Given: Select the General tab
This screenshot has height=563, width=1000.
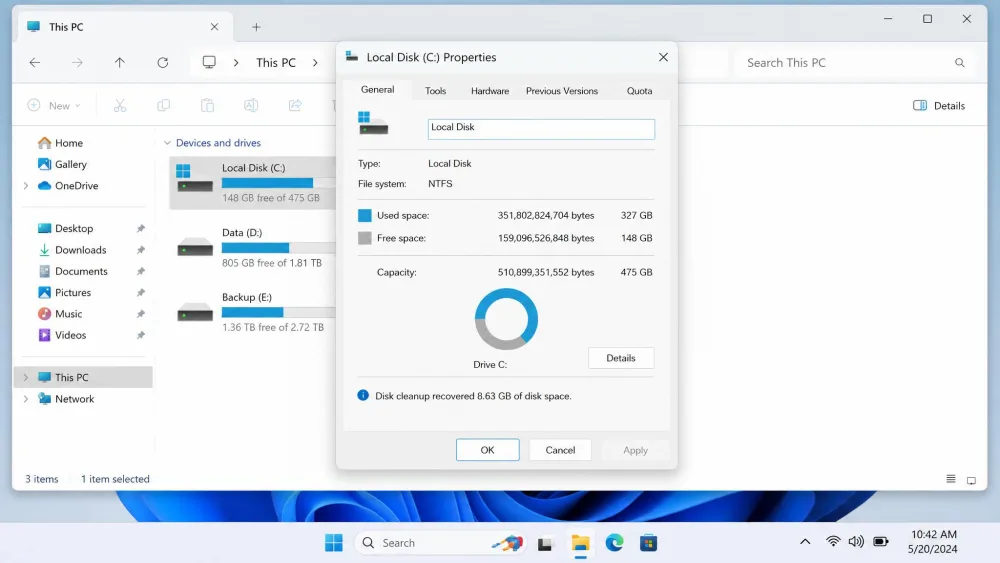Looking at the screenshot, I should pyautogui.click(x=378, y=90).
